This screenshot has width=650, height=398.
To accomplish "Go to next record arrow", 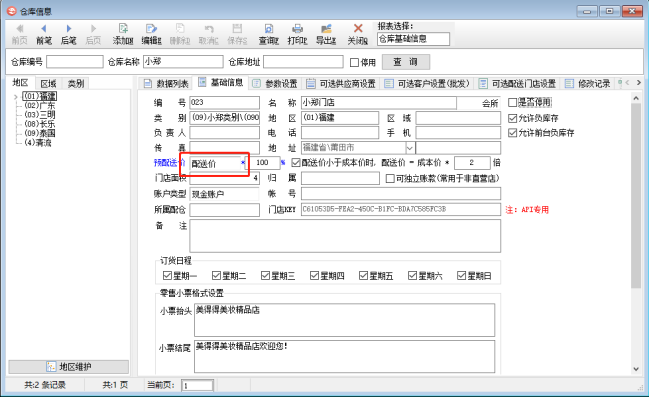I will click(69, 29).
